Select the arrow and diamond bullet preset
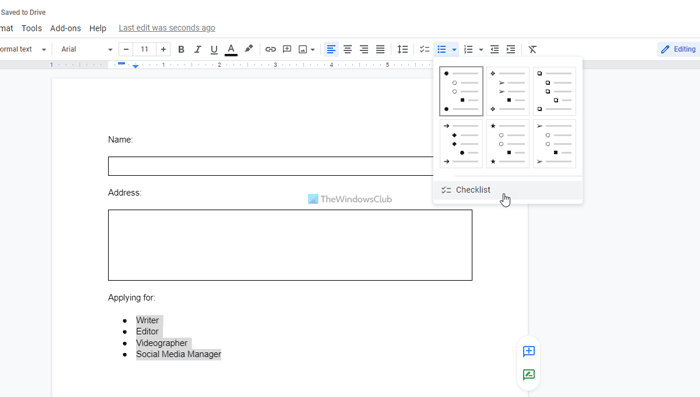700x397 pixels. tap(461, 143)
